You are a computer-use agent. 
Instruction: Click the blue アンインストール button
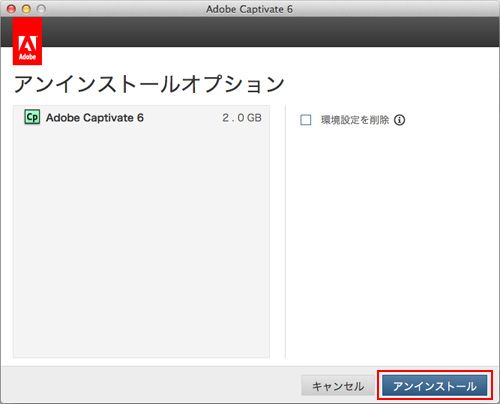click(x=434, y=386)
